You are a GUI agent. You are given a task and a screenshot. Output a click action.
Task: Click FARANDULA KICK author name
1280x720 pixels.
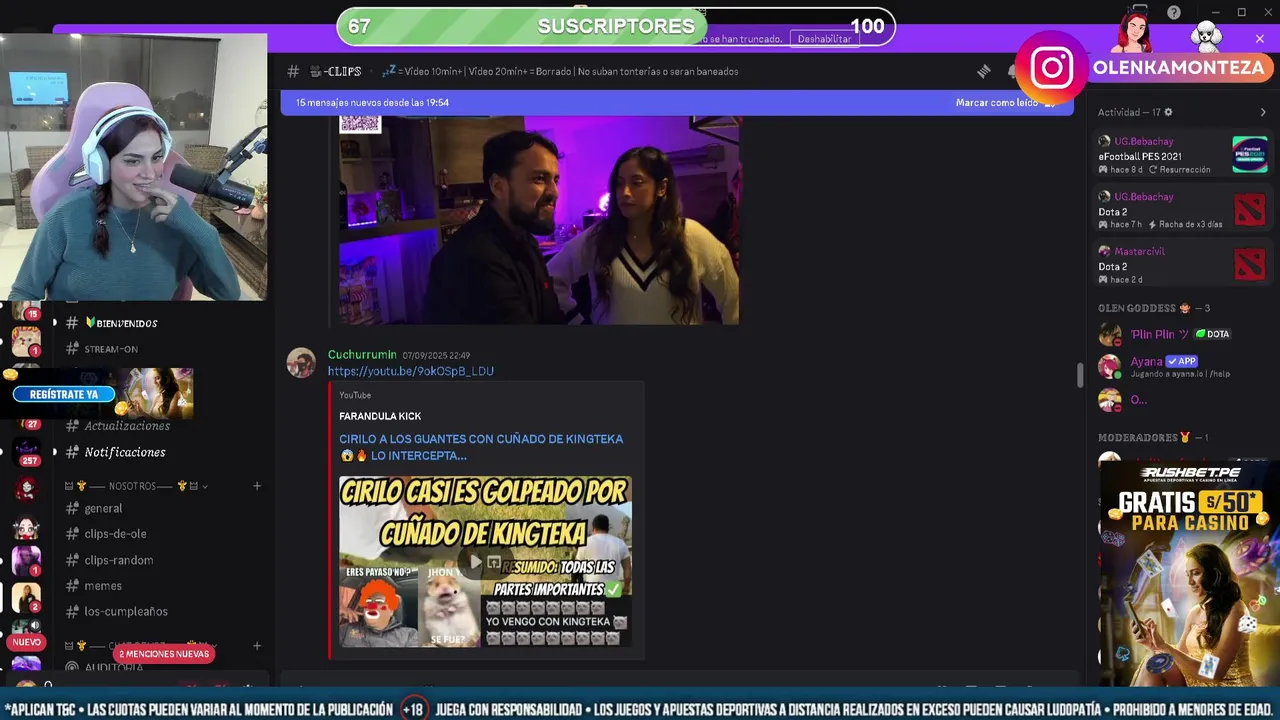click(x=380, y=416)
